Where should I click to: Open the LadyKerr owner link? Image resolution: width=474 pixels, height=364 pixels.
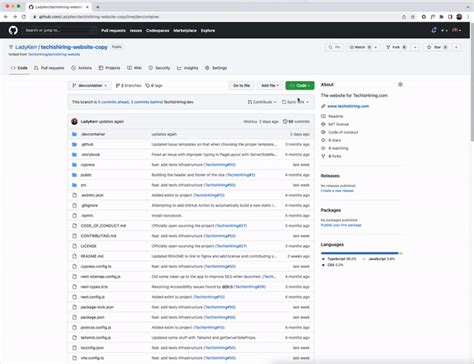(26, 47)
